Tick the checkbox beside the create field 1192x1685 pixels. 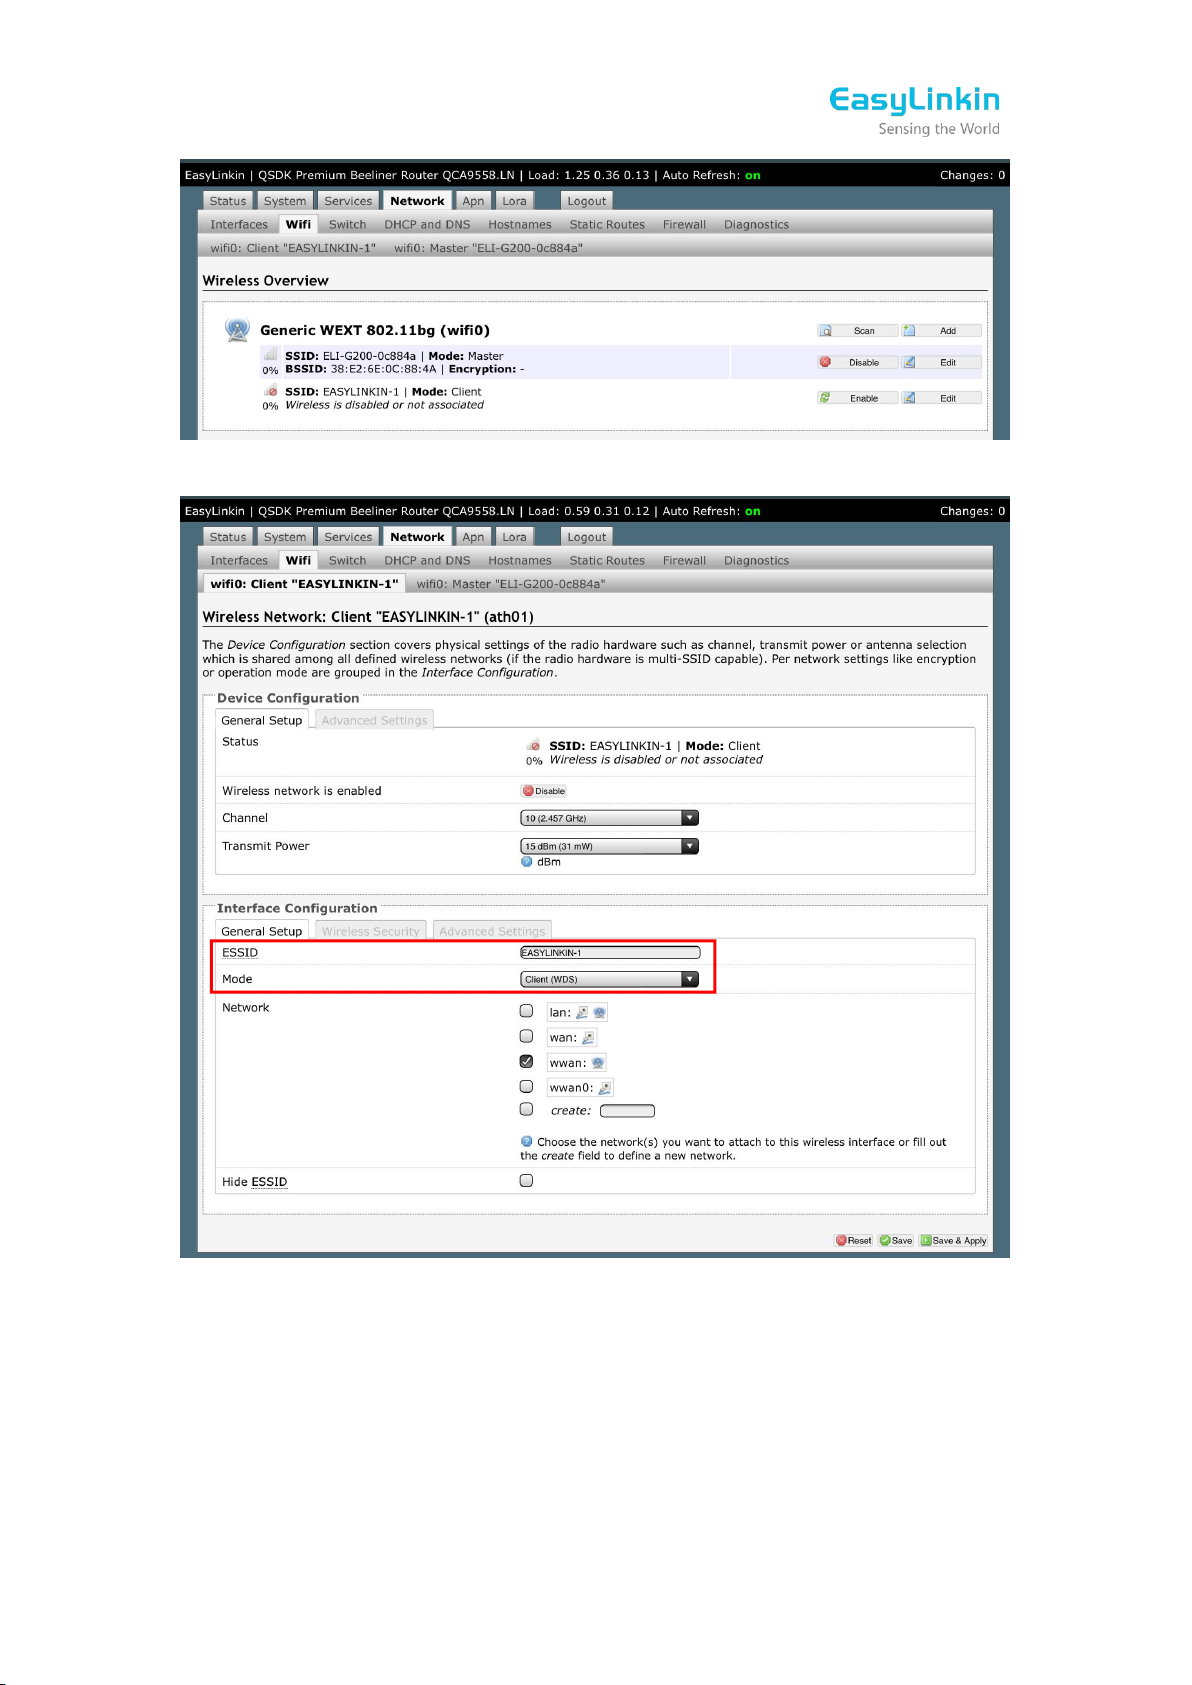tap(527, 1109)
